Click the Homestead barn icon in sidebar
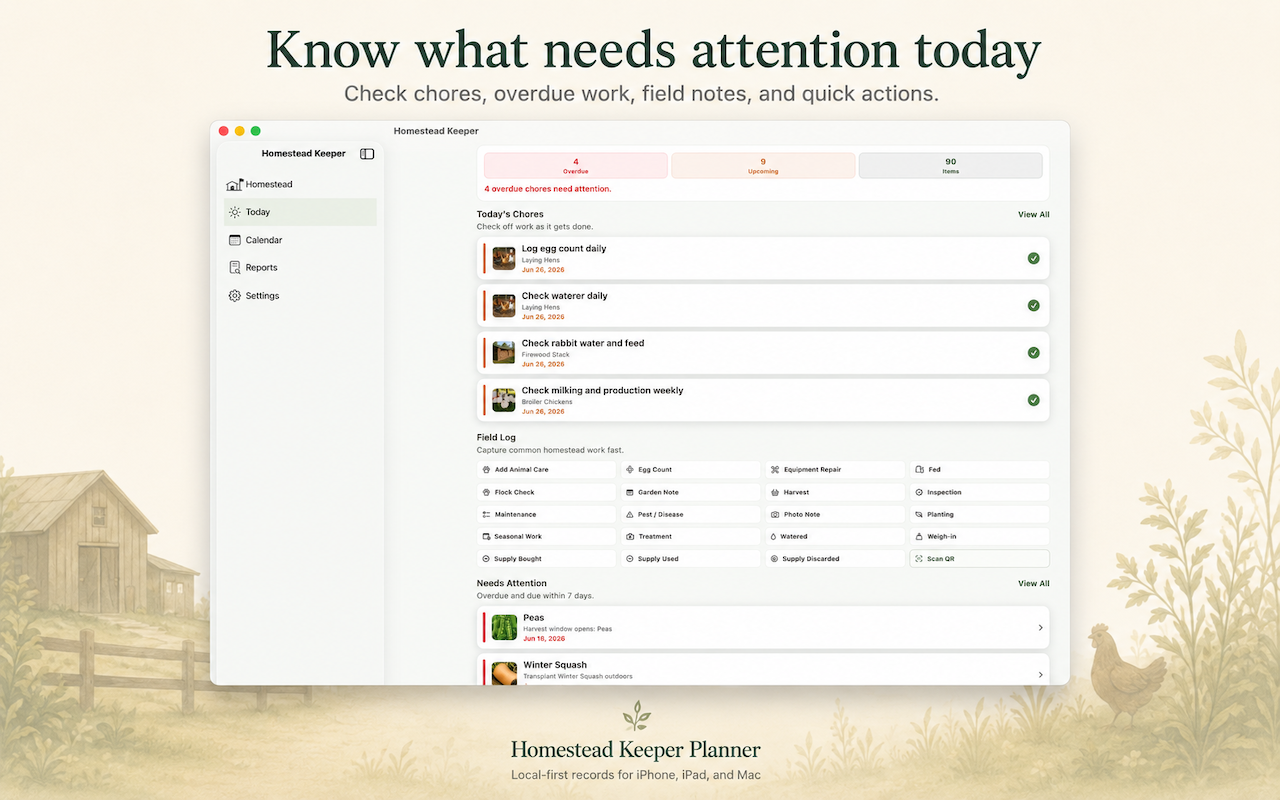The height and width of the screenshot is (800, 1280). pos(234,185)
